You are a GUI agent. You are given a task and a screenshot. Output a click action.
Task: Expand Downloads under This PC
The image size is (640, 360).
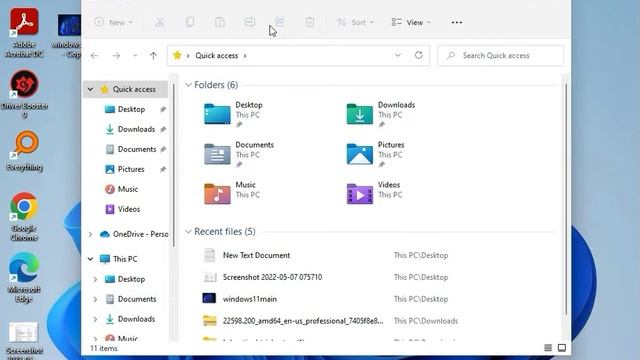[95, 319]
